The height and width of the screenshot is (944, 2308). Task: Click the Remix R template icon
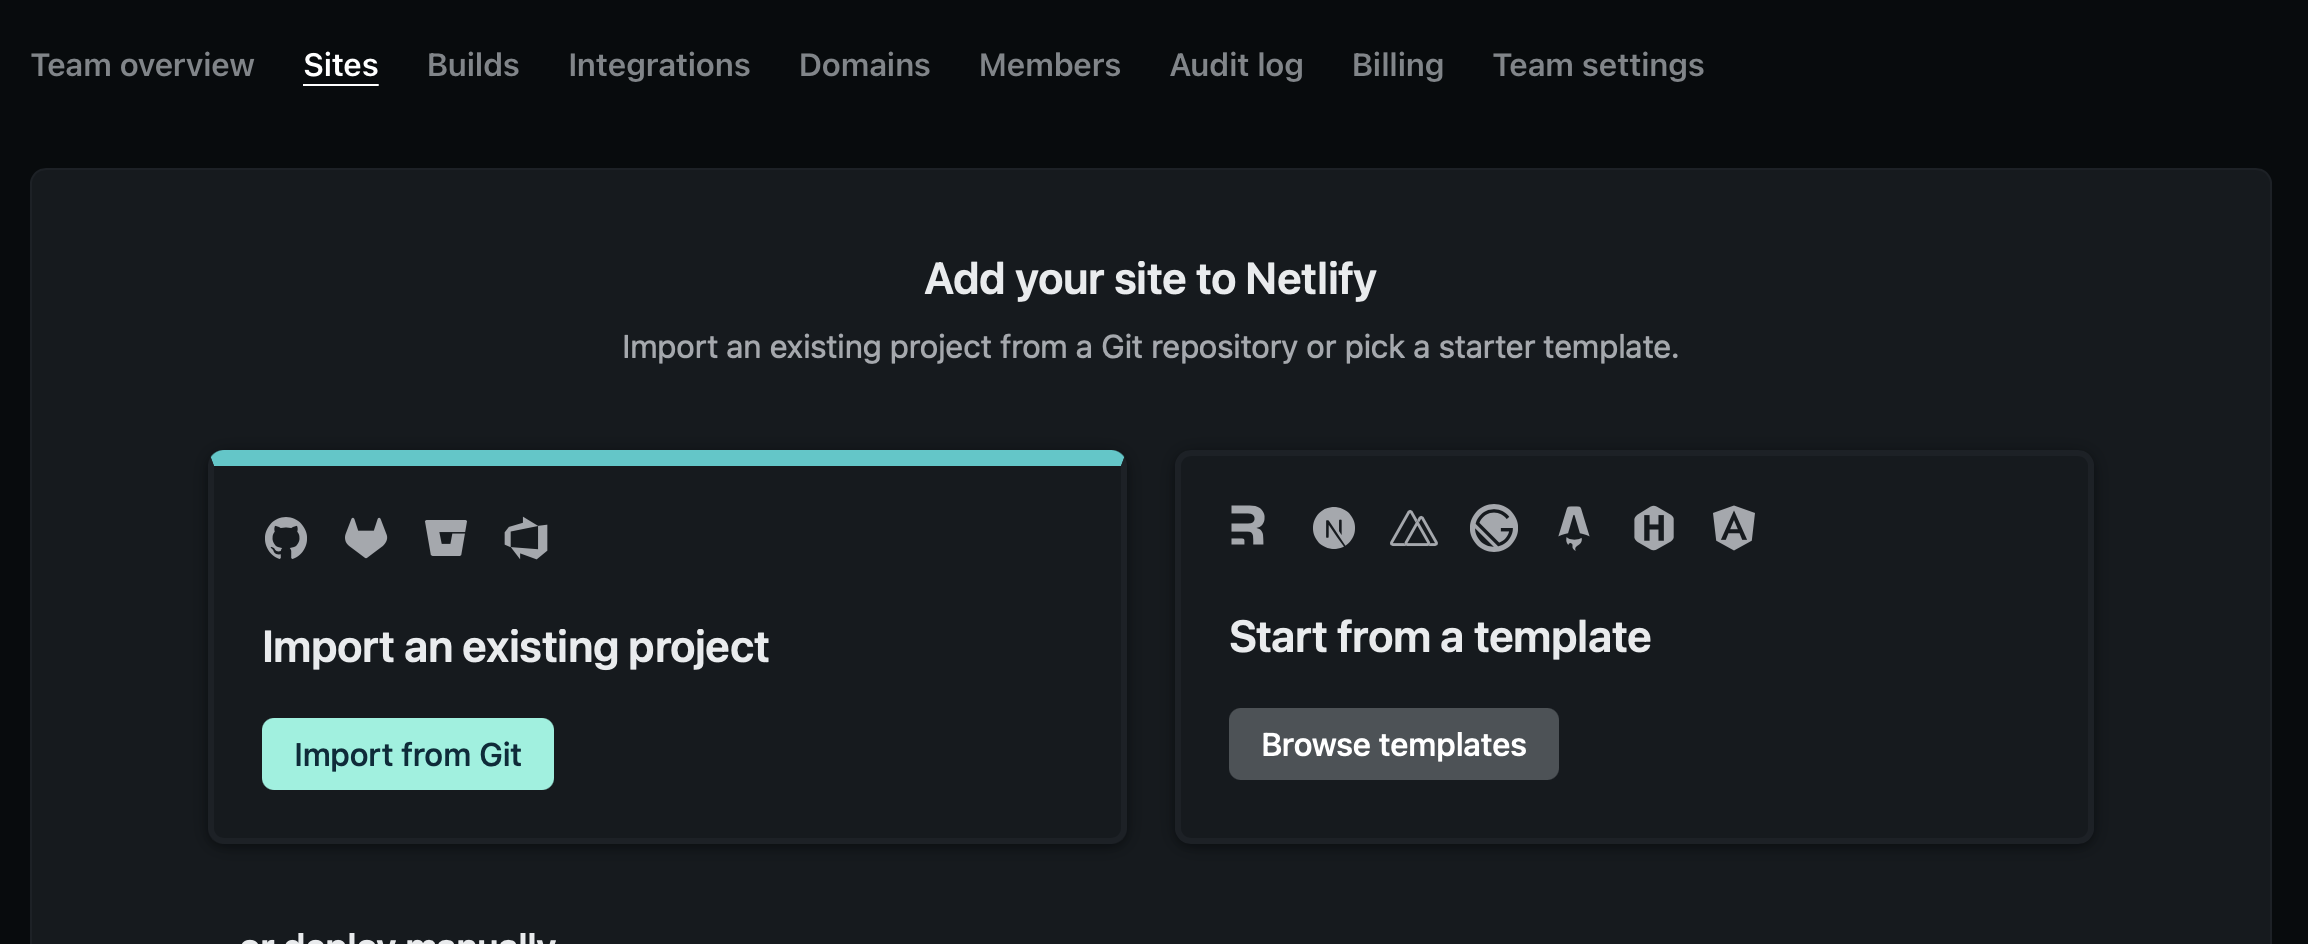click(x=1248, y=526)
